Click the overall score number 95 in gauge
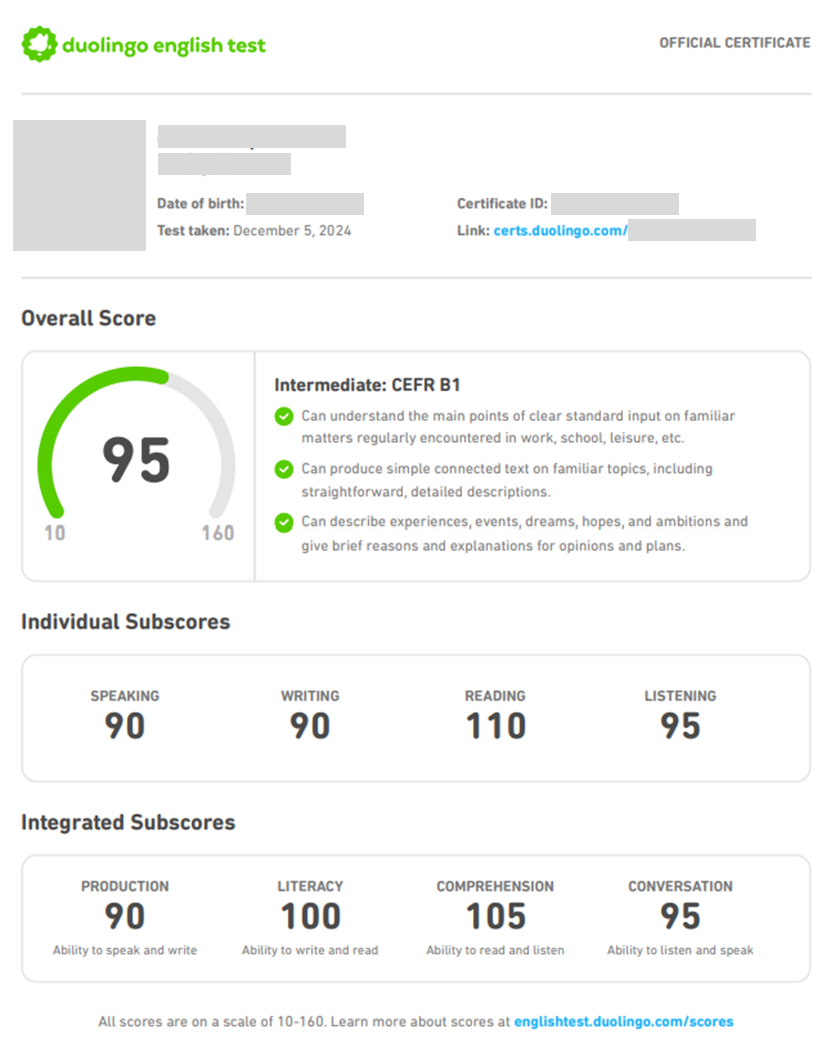The width and height of the screenshot is (831, 1052). 136,461
